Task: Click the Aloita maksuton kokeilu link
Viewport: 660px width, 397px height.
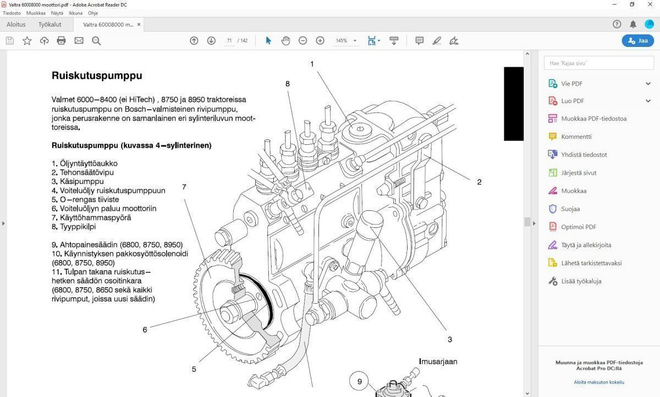Action: coord(599,382)
